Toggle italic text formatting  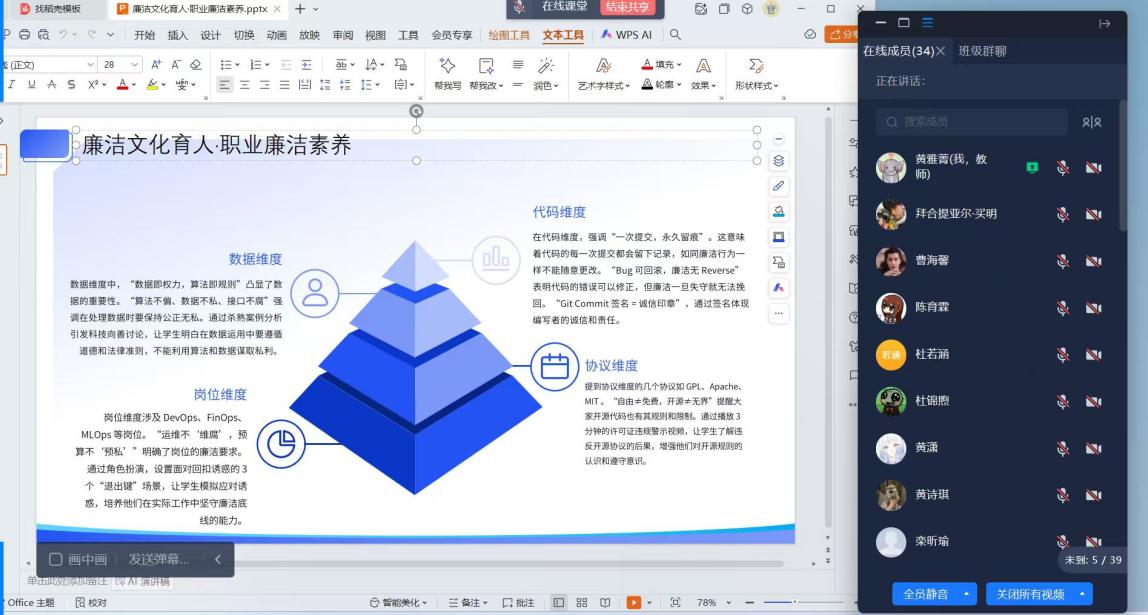point(12,85)
